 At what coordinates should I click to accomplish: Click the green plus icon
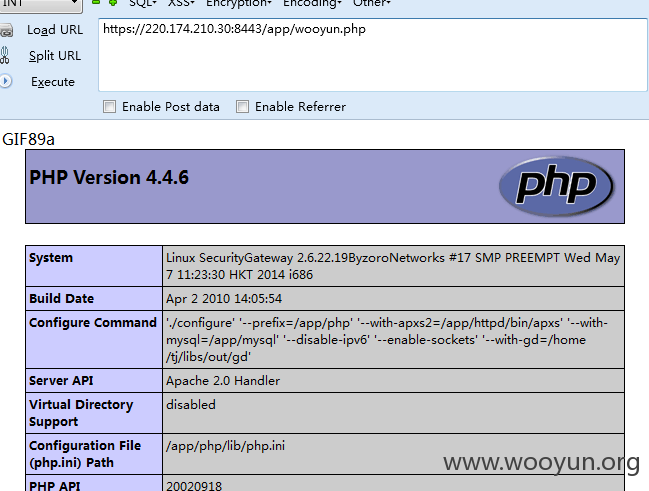click(x=112, y=3)
